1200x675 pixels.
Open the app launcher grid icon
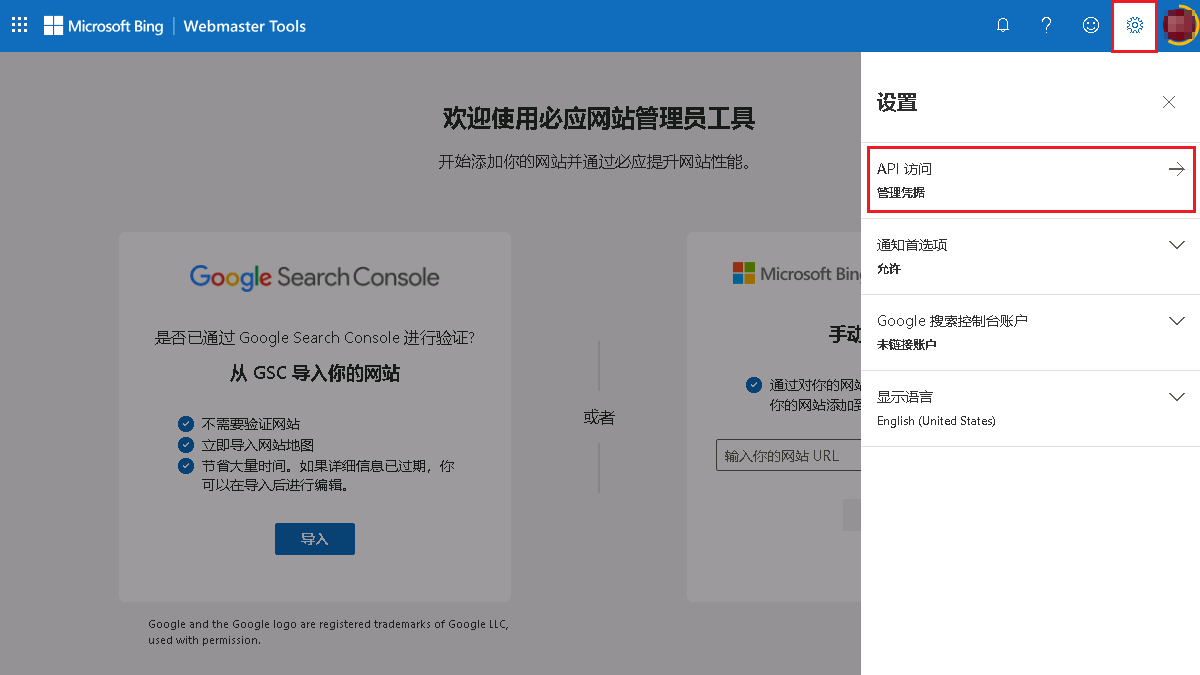click(x=19, y=26)
